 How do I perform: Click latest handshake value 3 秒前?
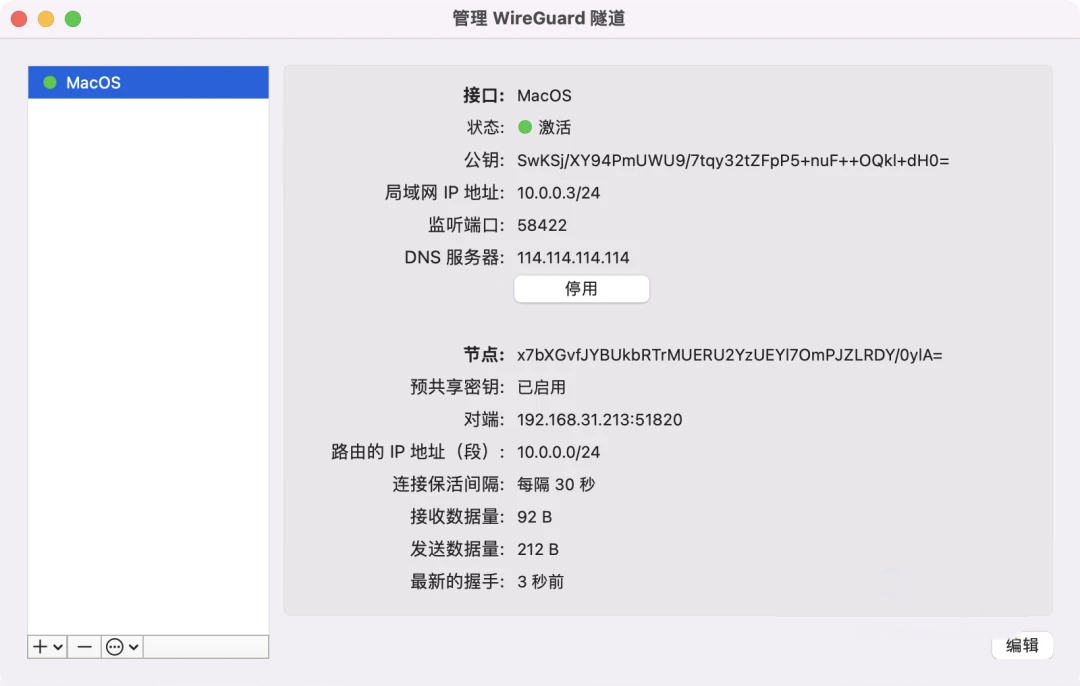click(x=541, y=581)
